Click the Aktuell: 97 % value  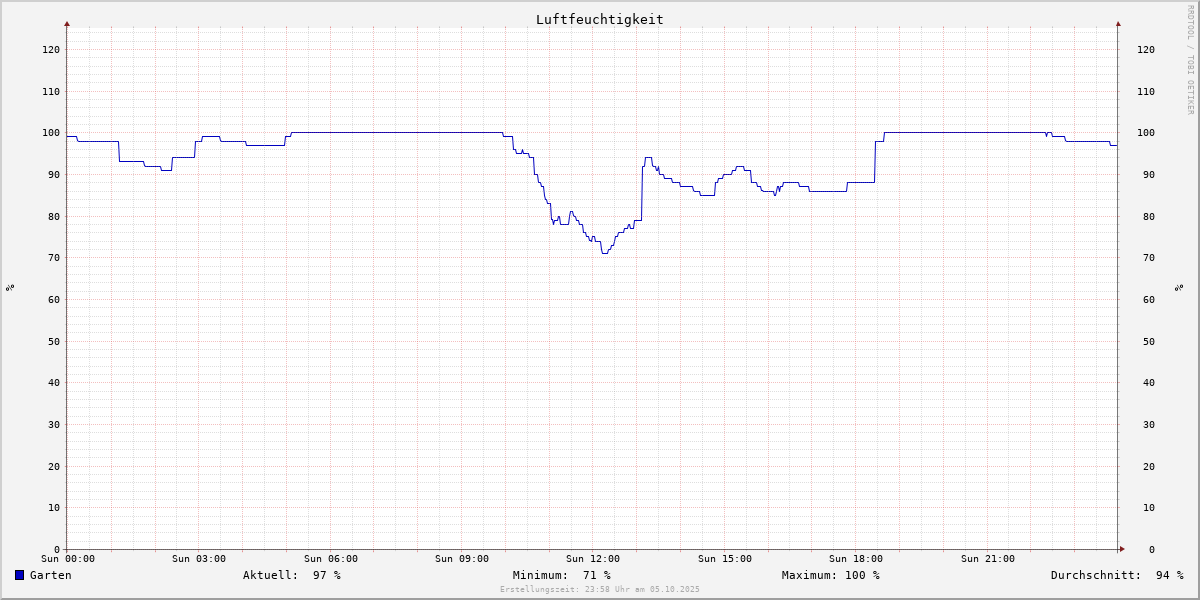(292, 575)
